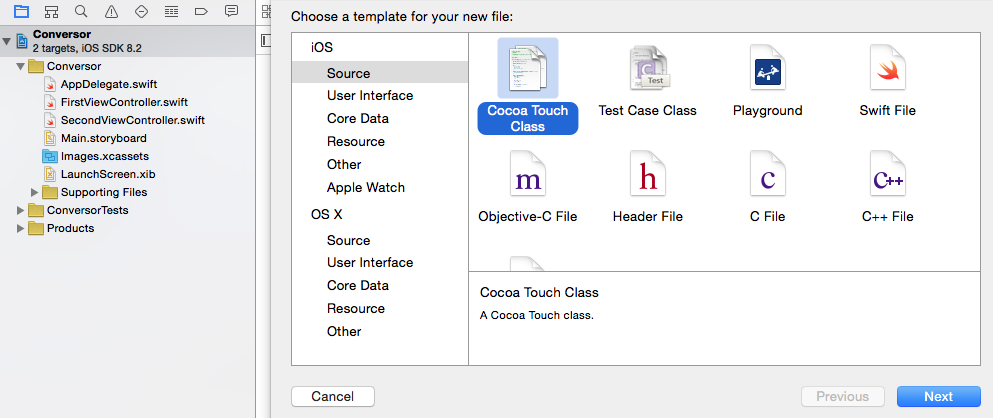The width and height of the screenshot is (993, 418).
Task: Click the 'A Cocoa Touch class.' description
Action: point(537,315)
